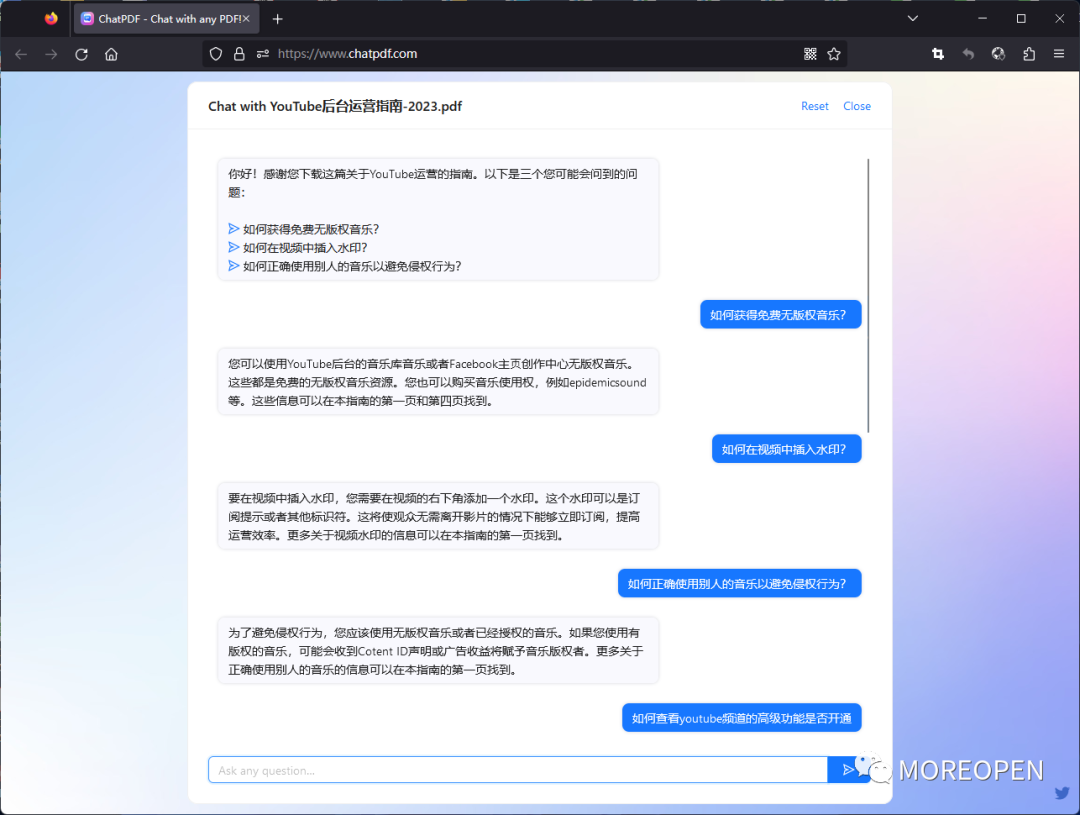This screenshot has width=1080, height=815.
Task: Open the tracking protection shield icon
Action: [x=216, y=54]
